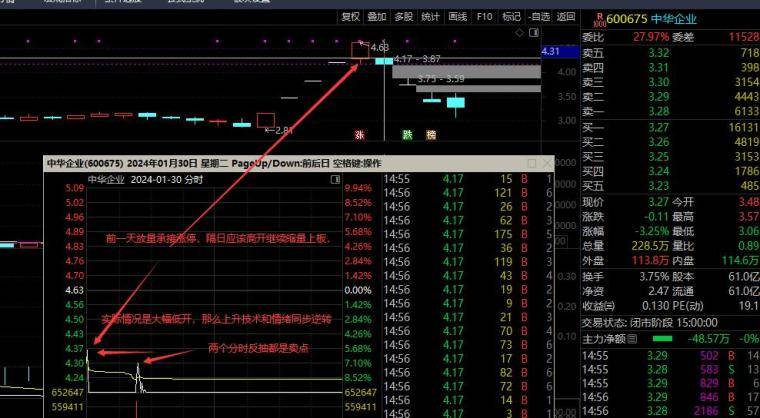Image resolution: width=760 pixels, height=418 pixels.
Task: Select the 卖四 row price 3.31
Action: 659,67
